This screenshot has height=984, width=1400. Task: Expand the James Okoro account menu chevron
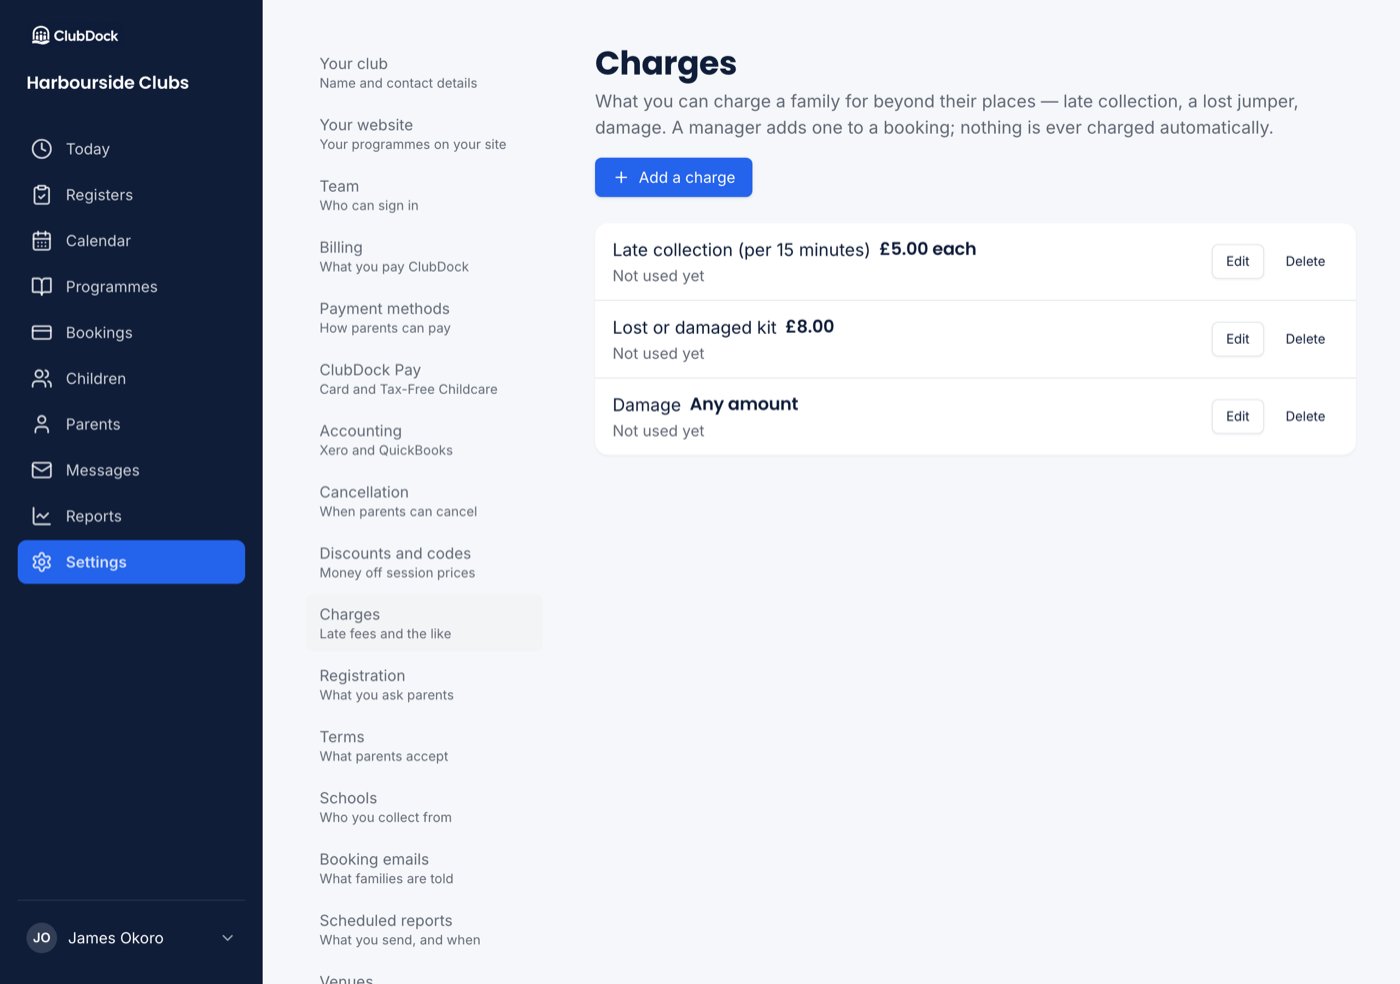coord(227,938)
